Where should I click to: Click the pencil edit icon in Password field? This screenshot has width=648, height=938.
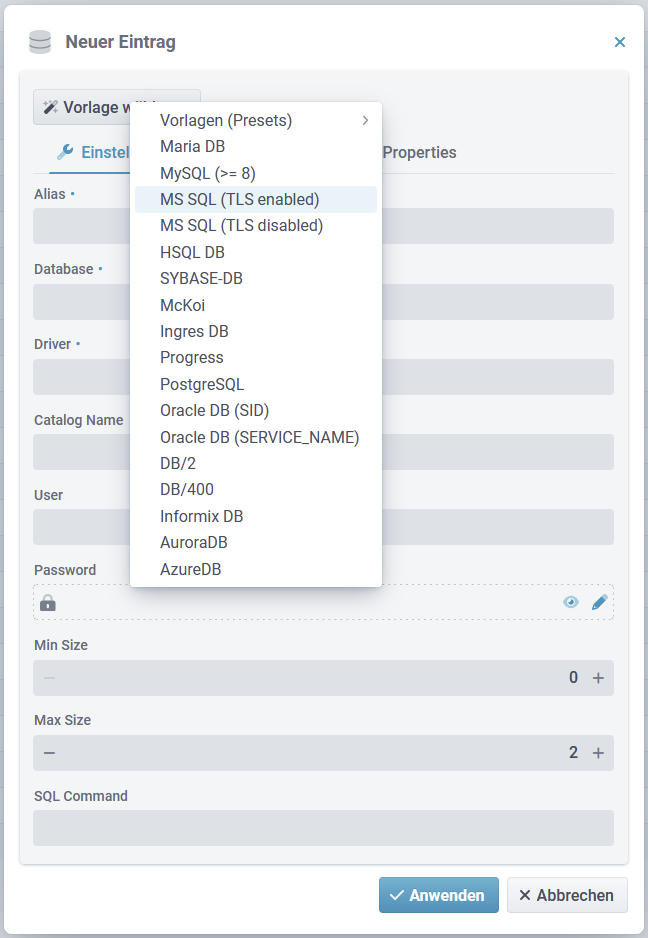click(x=599, y=602)
